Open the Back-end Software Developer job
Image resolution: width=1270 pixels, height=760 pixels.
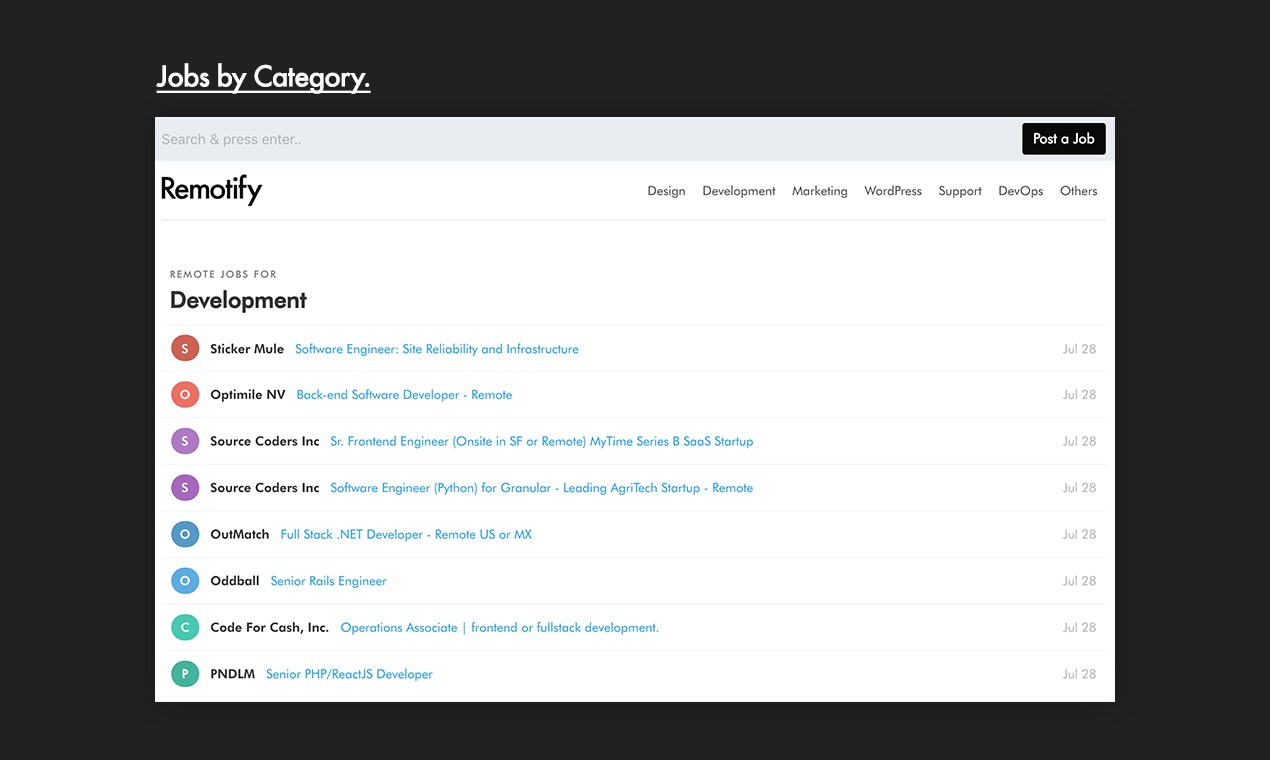404,394
